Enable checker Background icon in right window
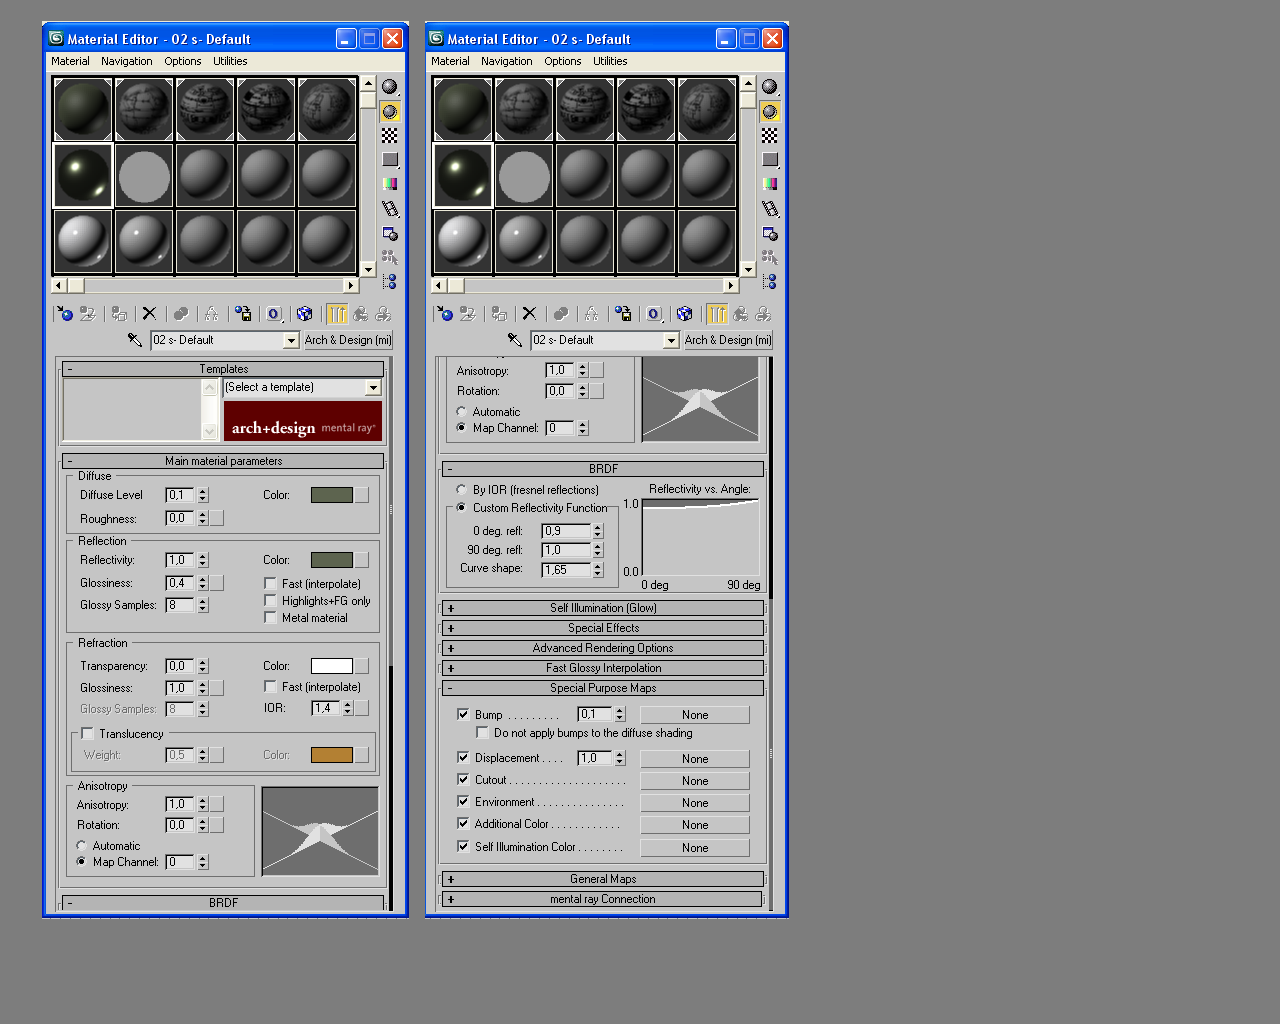This screenshot has height=1024, width=1280. point(770,135)
